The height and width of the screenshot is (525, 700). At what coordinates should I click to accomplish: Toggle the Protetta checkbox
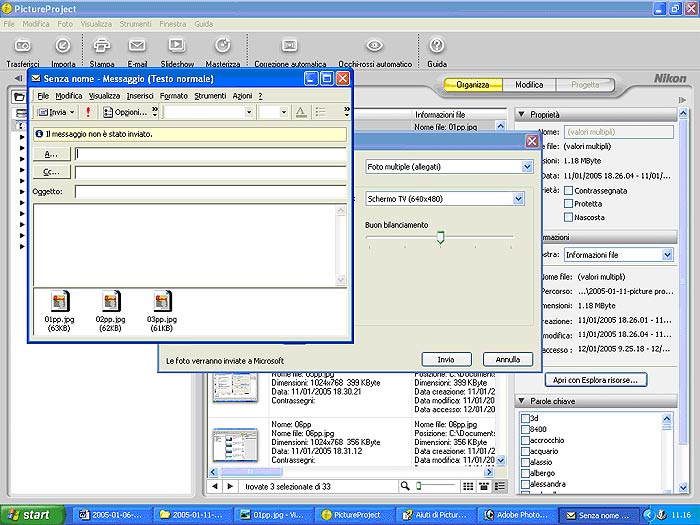(568, 204)
